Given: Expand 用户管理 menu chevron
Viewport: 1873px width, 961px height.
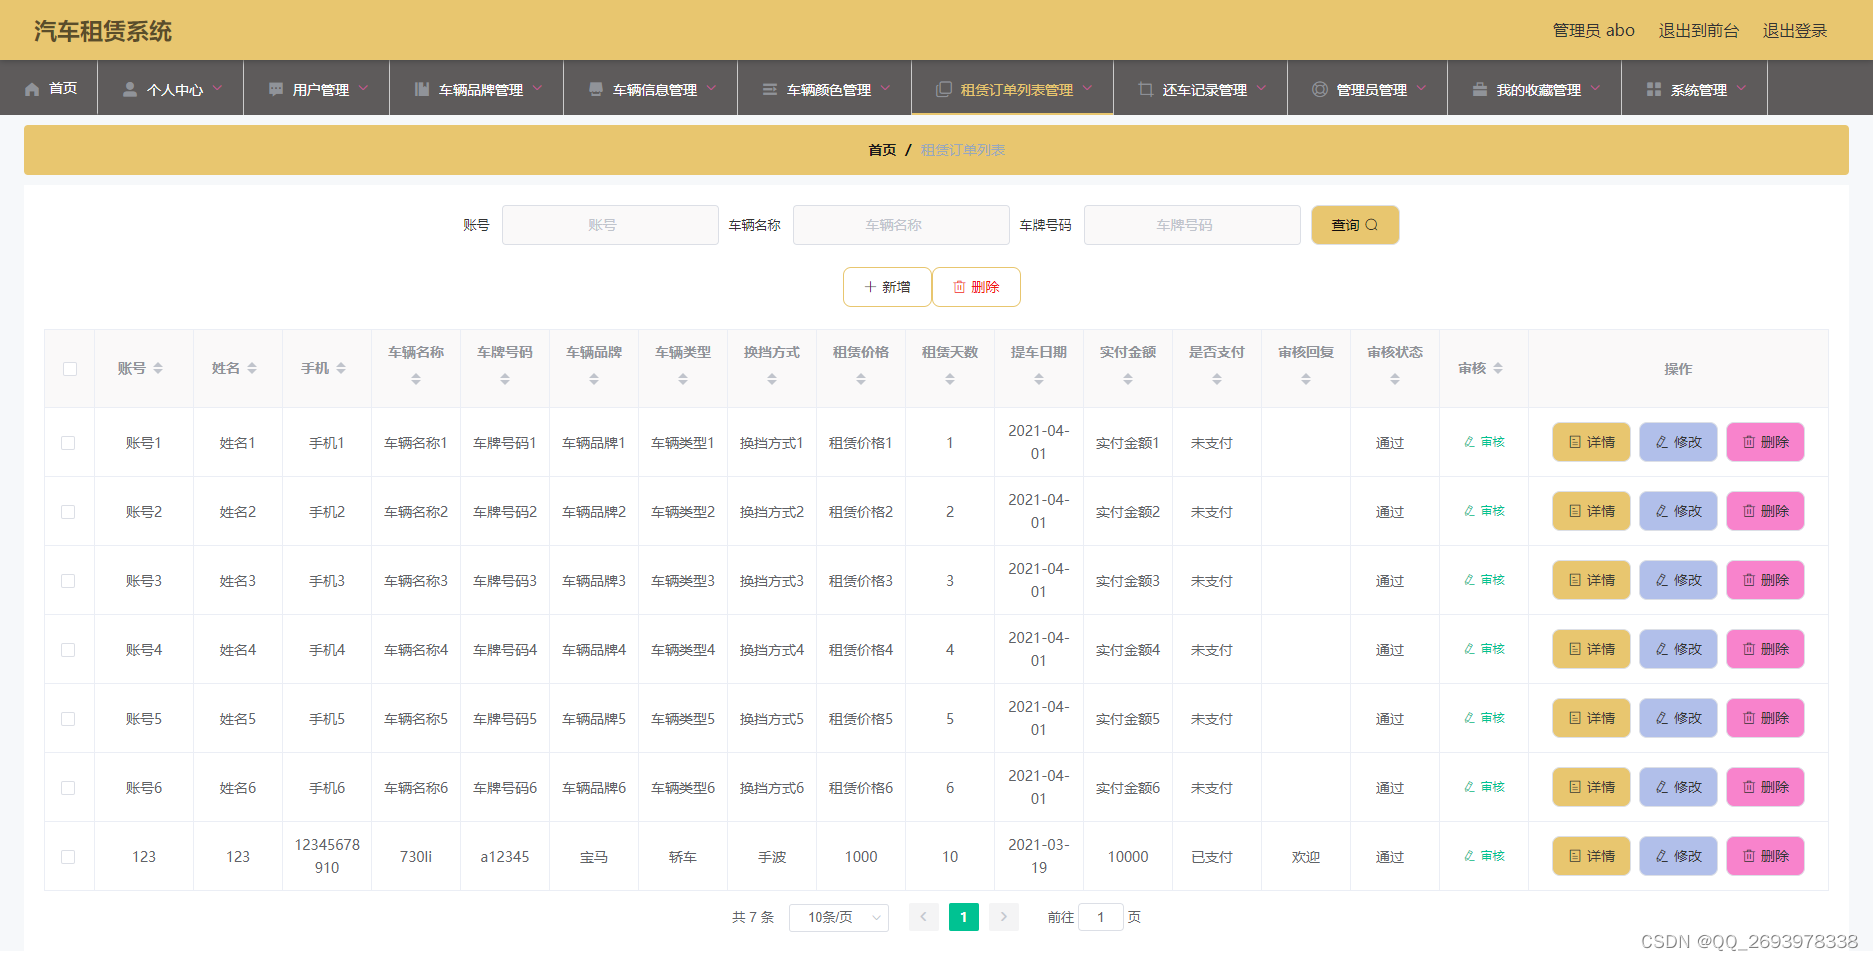Looking at the screenshot, I should coord(363,88).
